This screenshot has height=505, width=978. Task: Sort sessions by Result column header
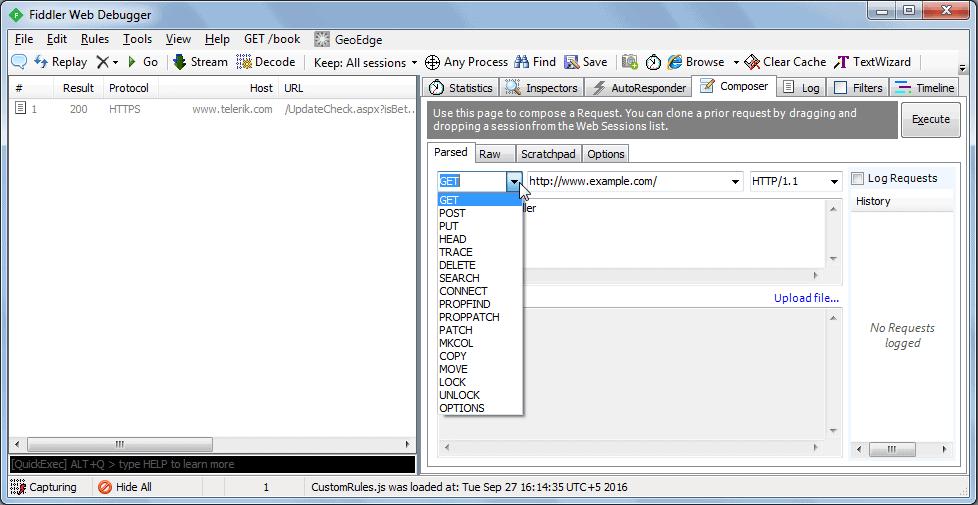pyautogui.click(x=79, y=89)
